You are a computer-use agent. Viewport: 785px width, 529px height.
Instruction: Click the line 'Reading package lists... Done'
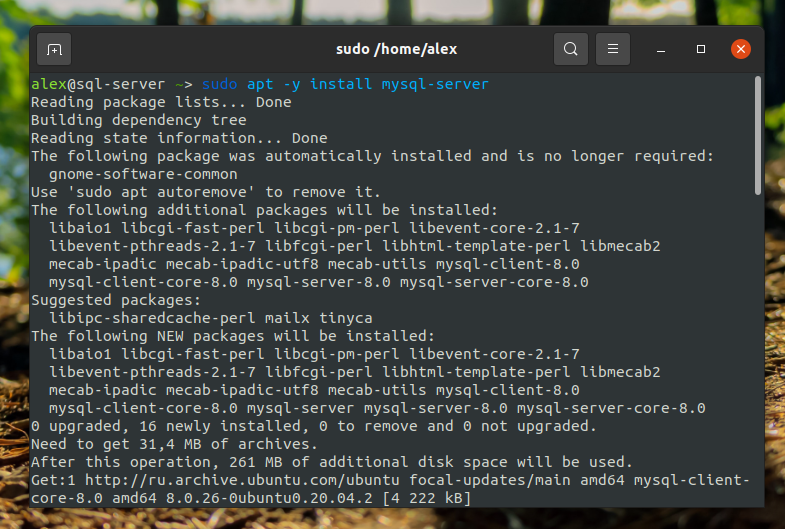point(161,102)
